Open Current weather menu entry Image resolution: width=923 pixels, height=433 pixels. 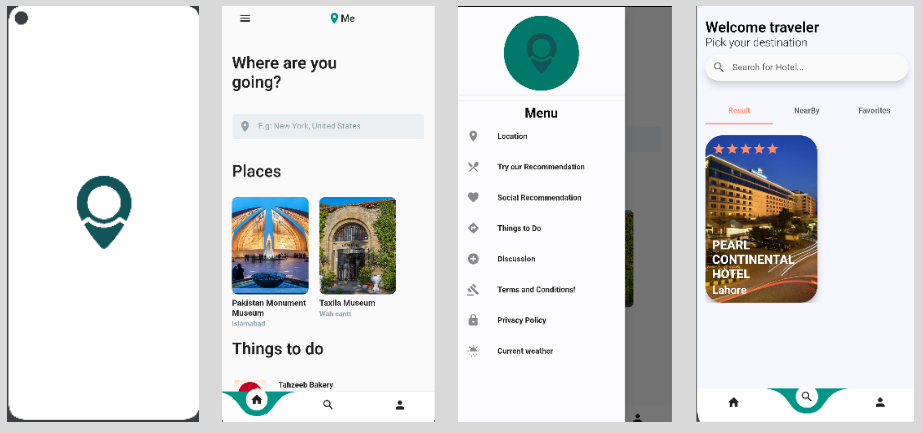(525, 351)
